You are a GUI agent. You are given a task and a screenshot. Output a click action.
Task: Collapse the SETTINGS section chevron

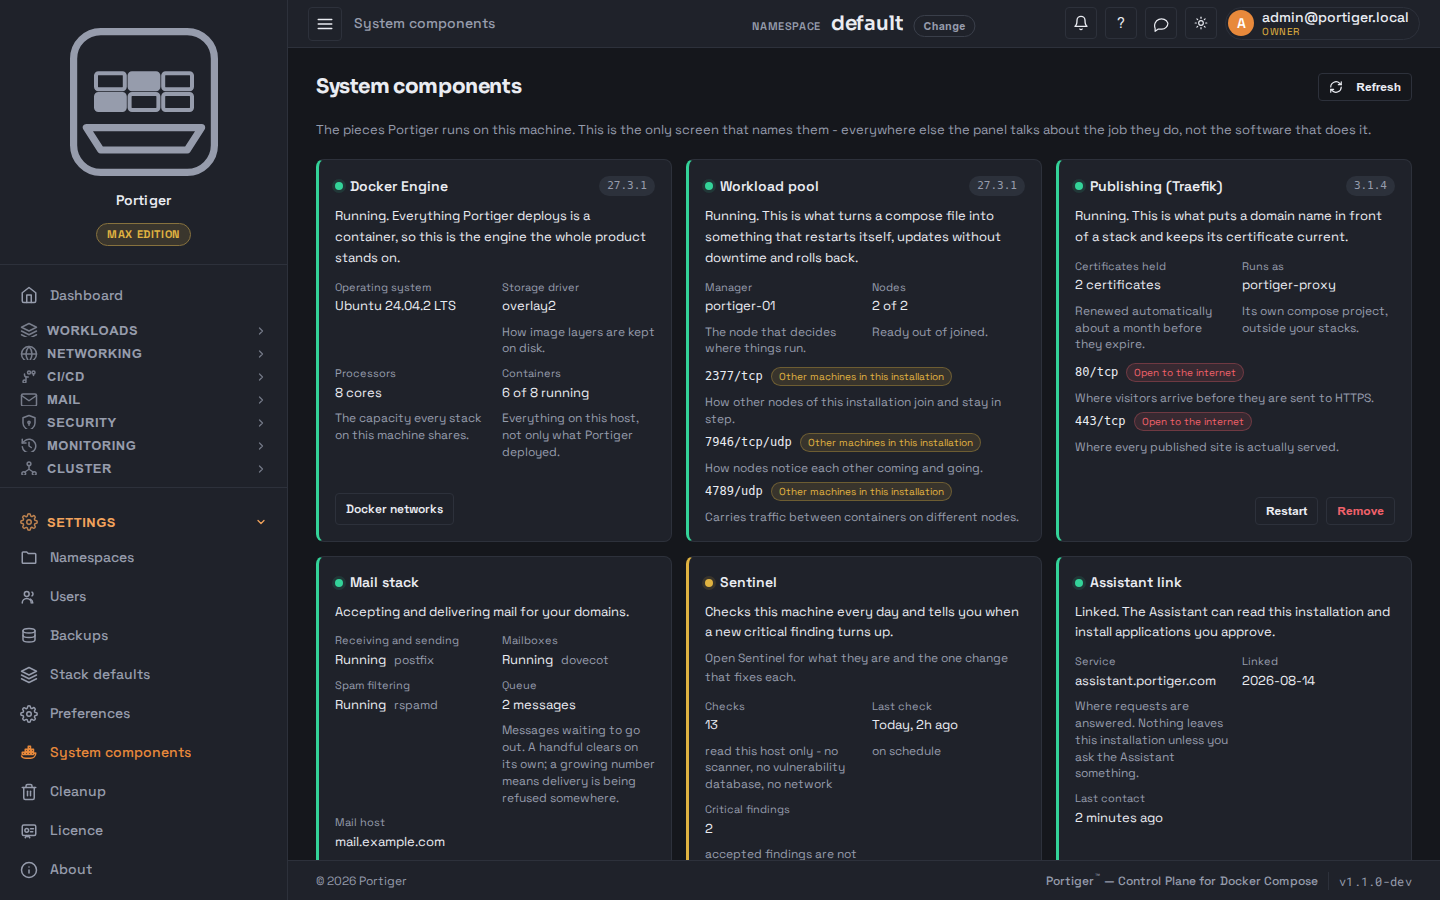(261, 522)
